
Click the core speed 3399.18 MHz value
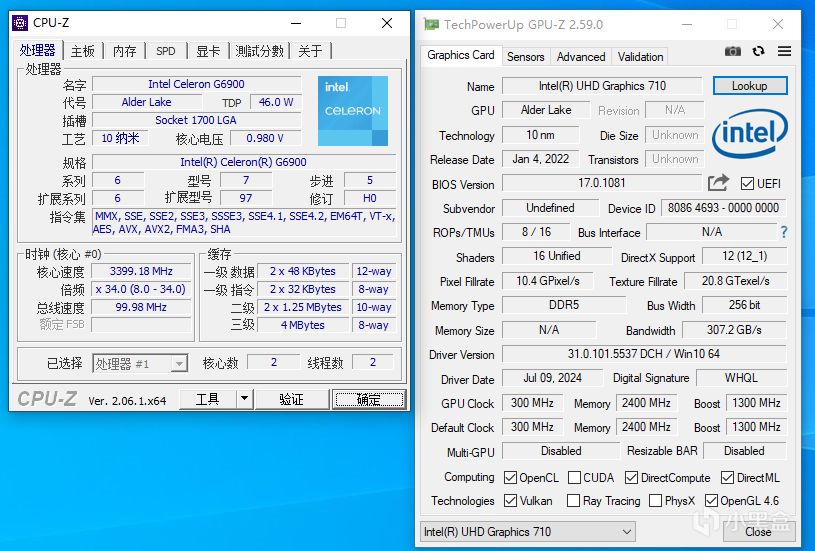tap(141, 271)
